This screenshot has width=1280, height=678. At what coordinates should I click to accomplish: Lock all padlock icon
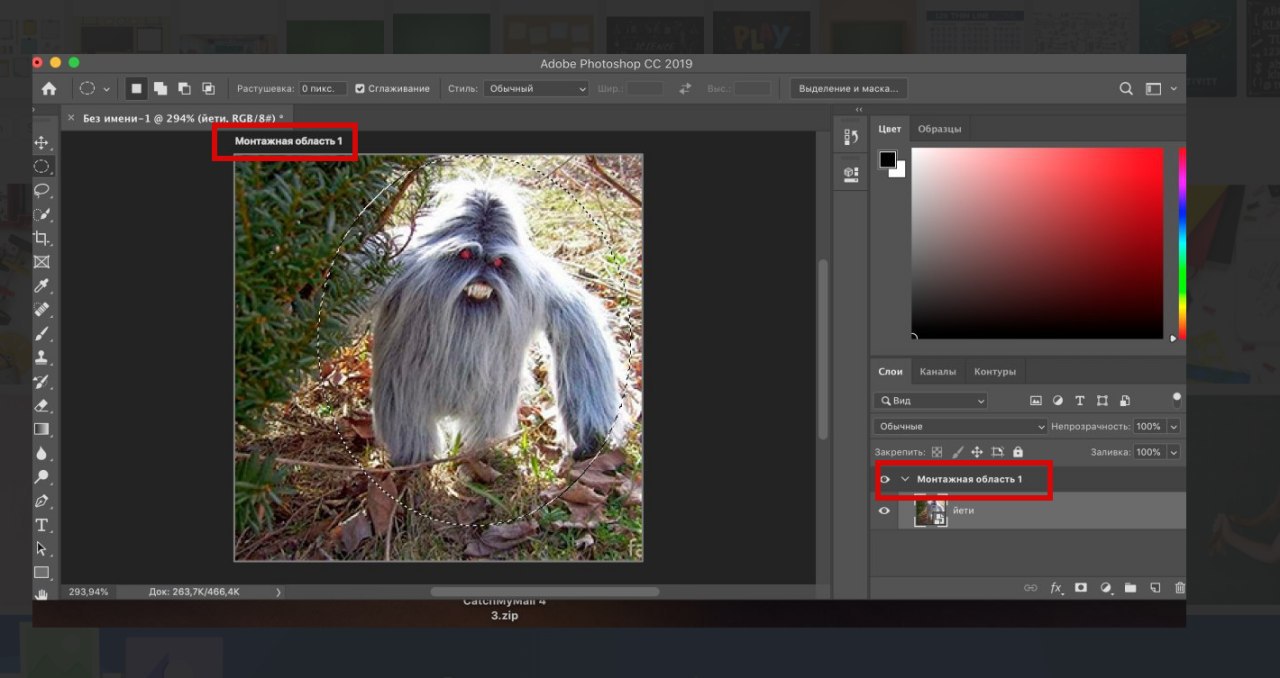[1017, 452]
